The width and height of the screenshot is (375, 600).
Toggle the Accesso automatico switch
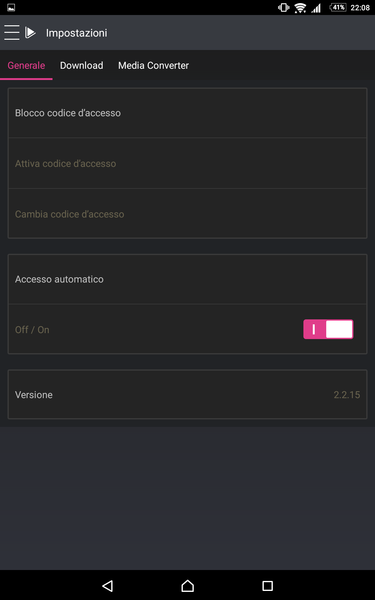click(328, 329)
